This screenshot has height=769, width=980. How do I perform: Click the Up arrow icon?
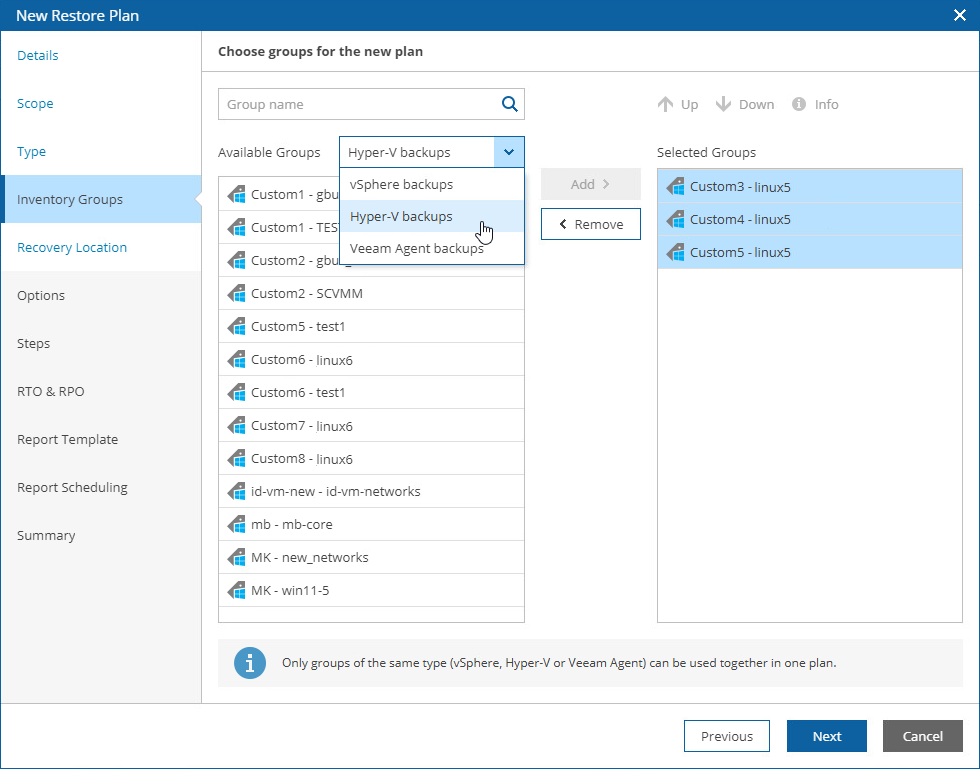point(665,104)
